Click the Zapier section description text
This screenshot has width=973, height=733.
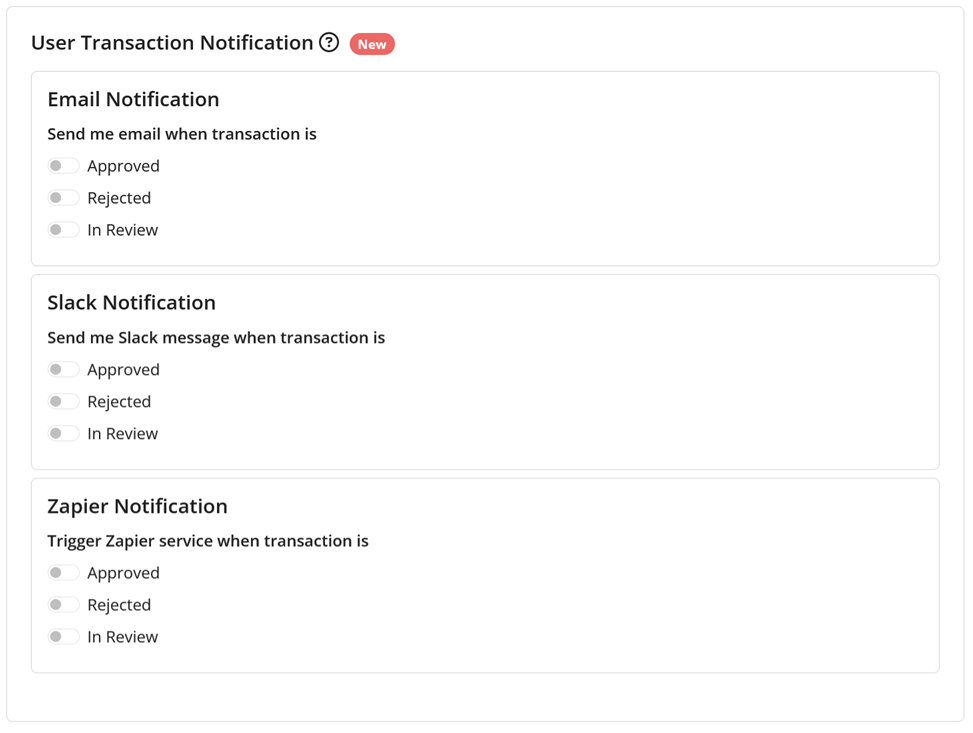208,540
